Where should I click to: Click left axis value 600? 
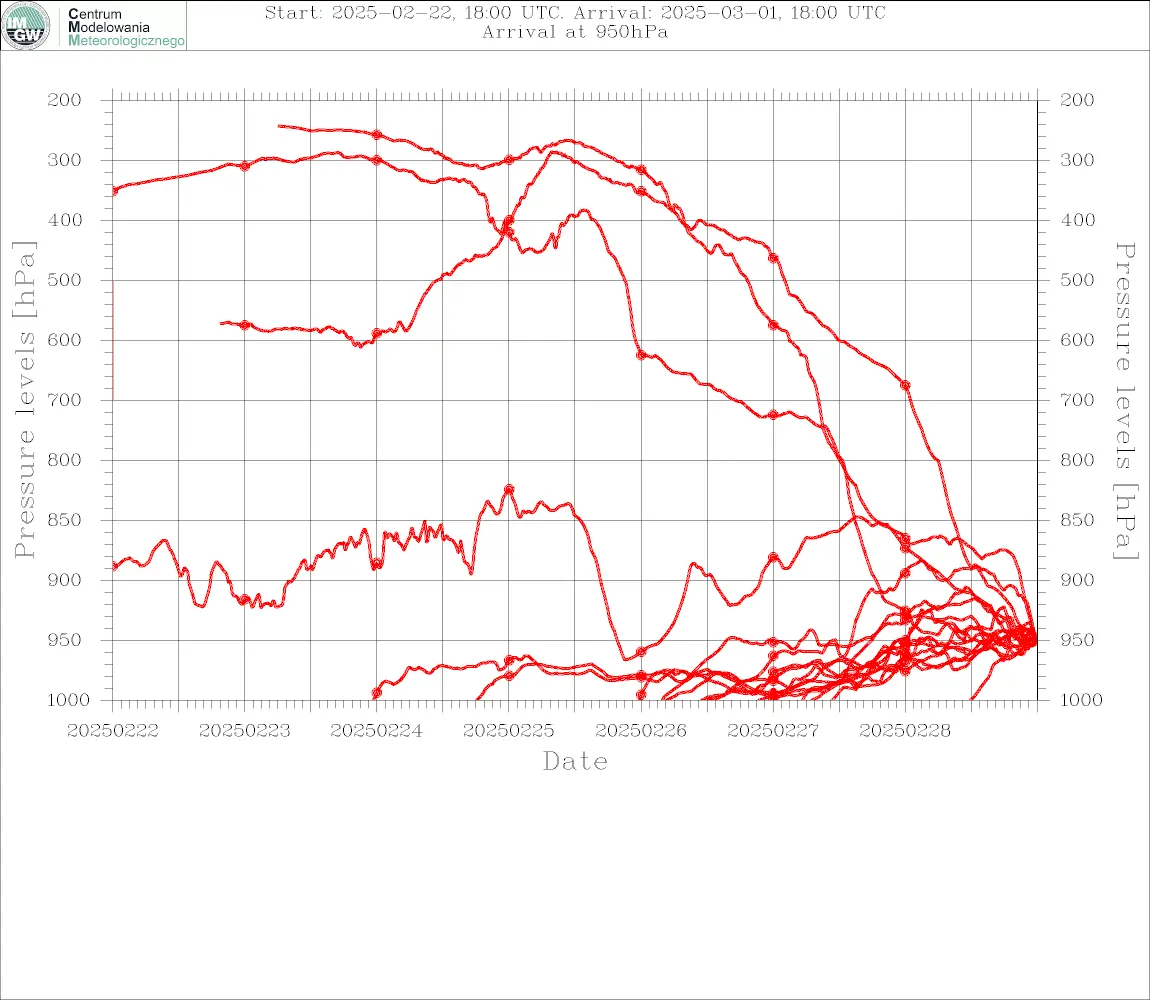pyautogui.click(x=65, y=340)
